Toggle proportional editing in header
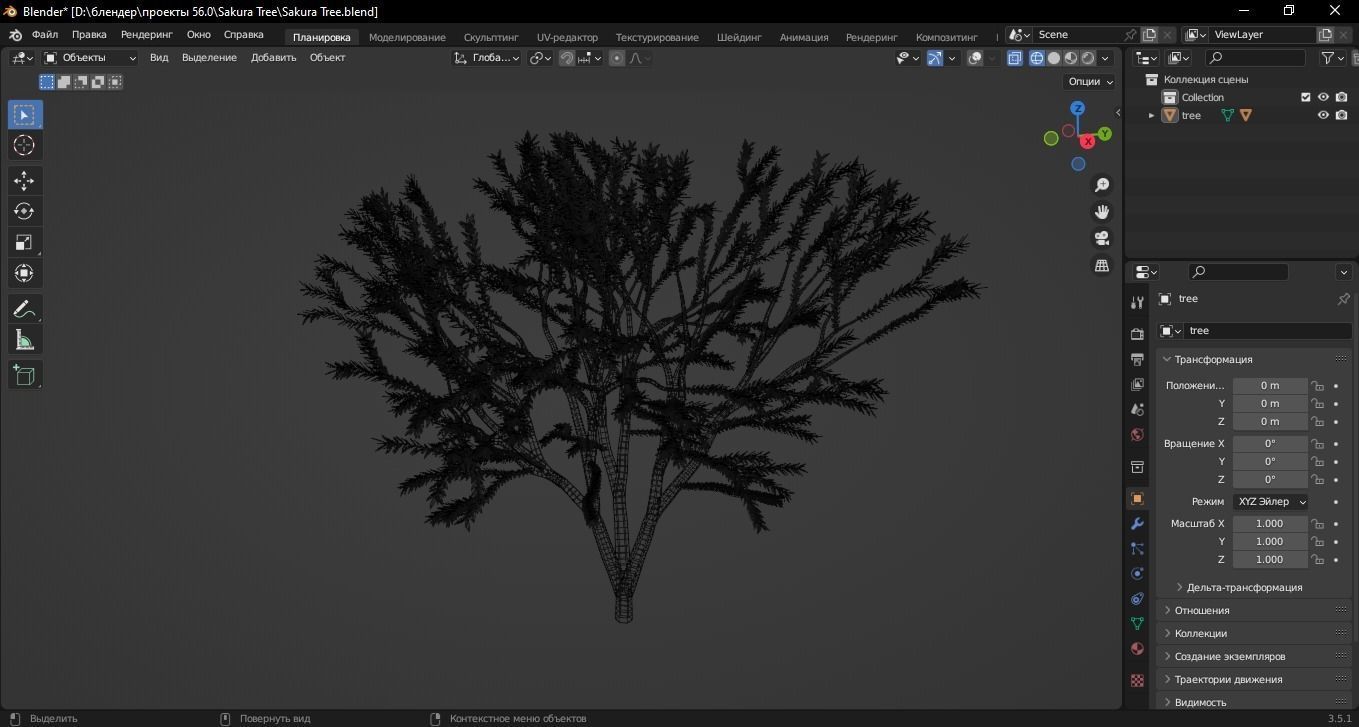1359x727 pixels. pyautogui.click(x=617, y=58)
